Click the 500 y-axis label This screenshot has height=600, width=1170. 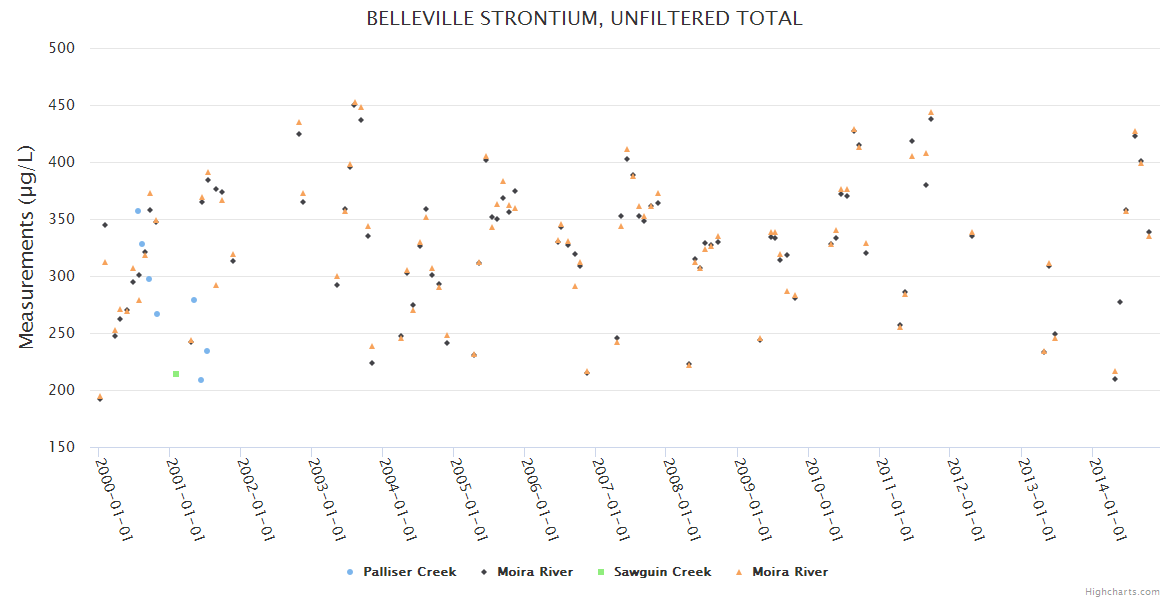(x=63, y=48)
